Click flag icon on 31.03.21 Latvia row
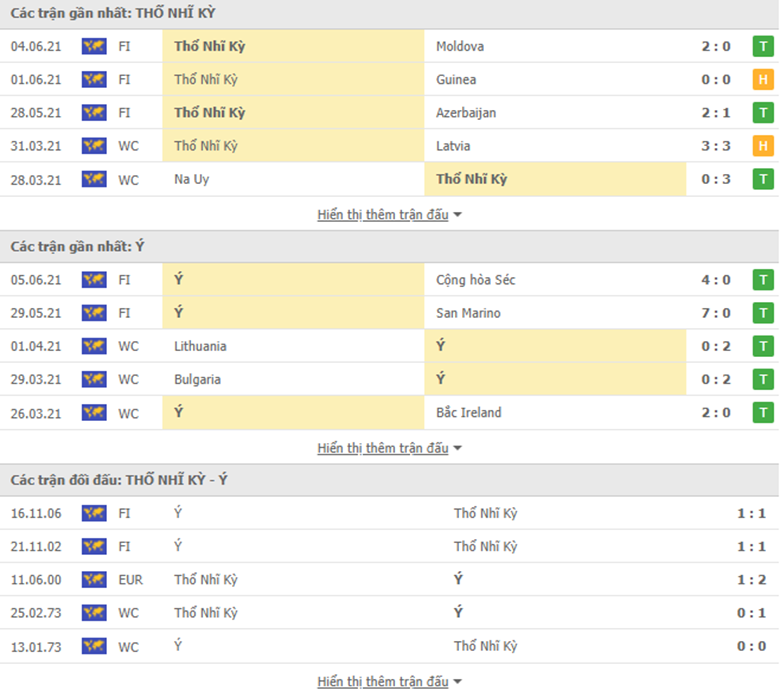The height and width of the screenshot is (691, 780). tap(94, 146)
